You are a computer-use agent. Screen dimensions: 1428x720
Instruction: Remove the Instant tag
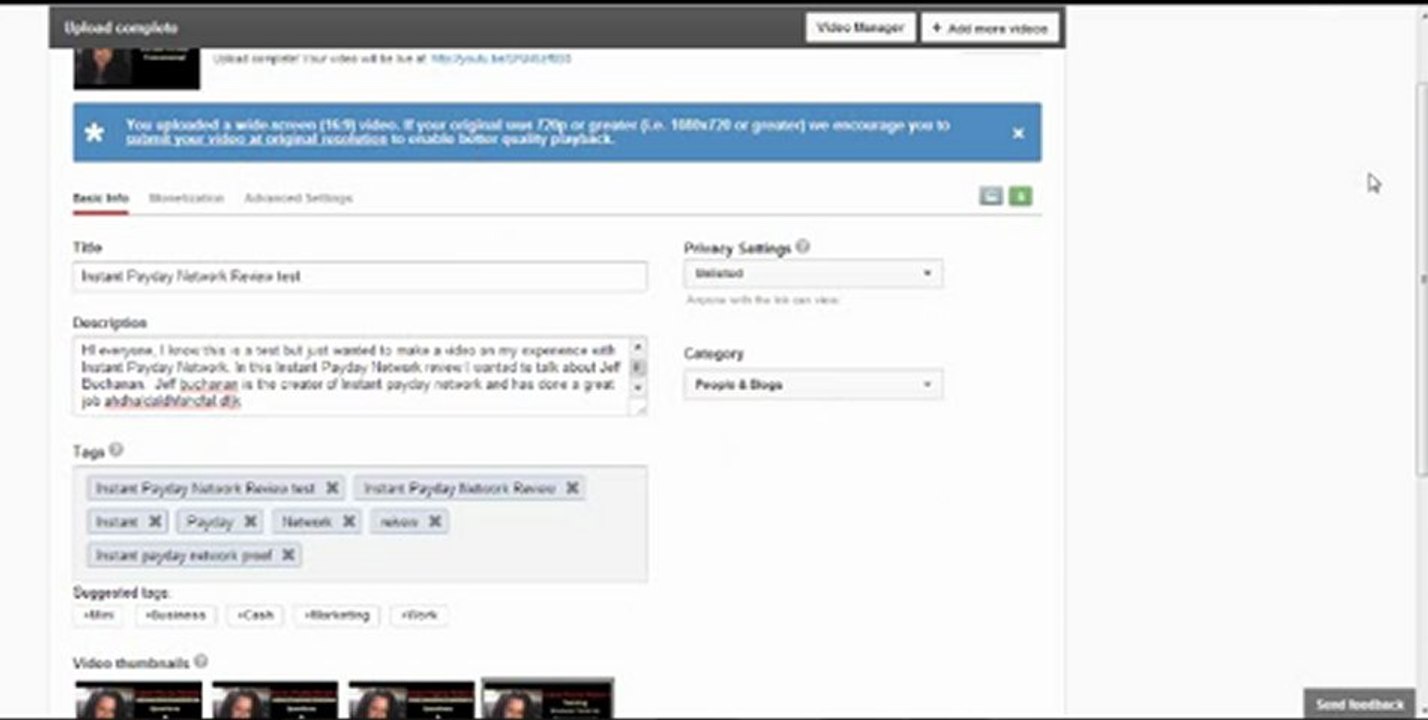pos(155,521)
